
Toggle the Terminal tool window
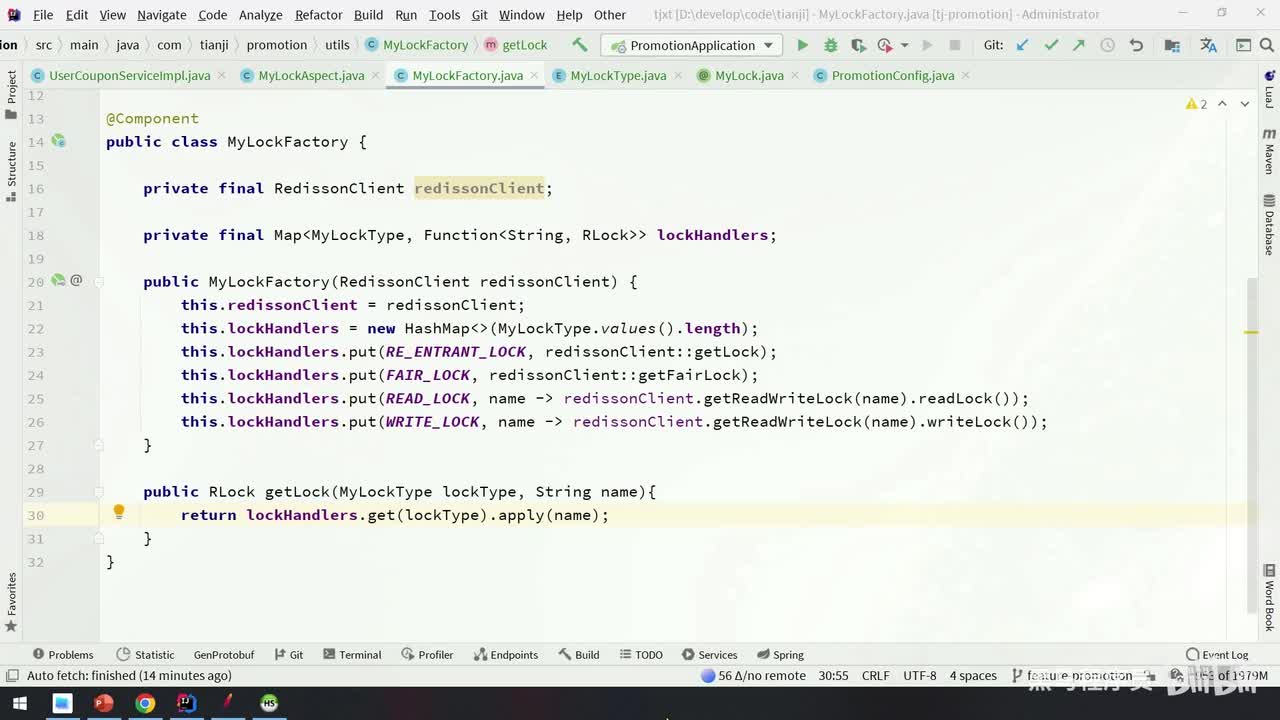(x=352, y=655)
